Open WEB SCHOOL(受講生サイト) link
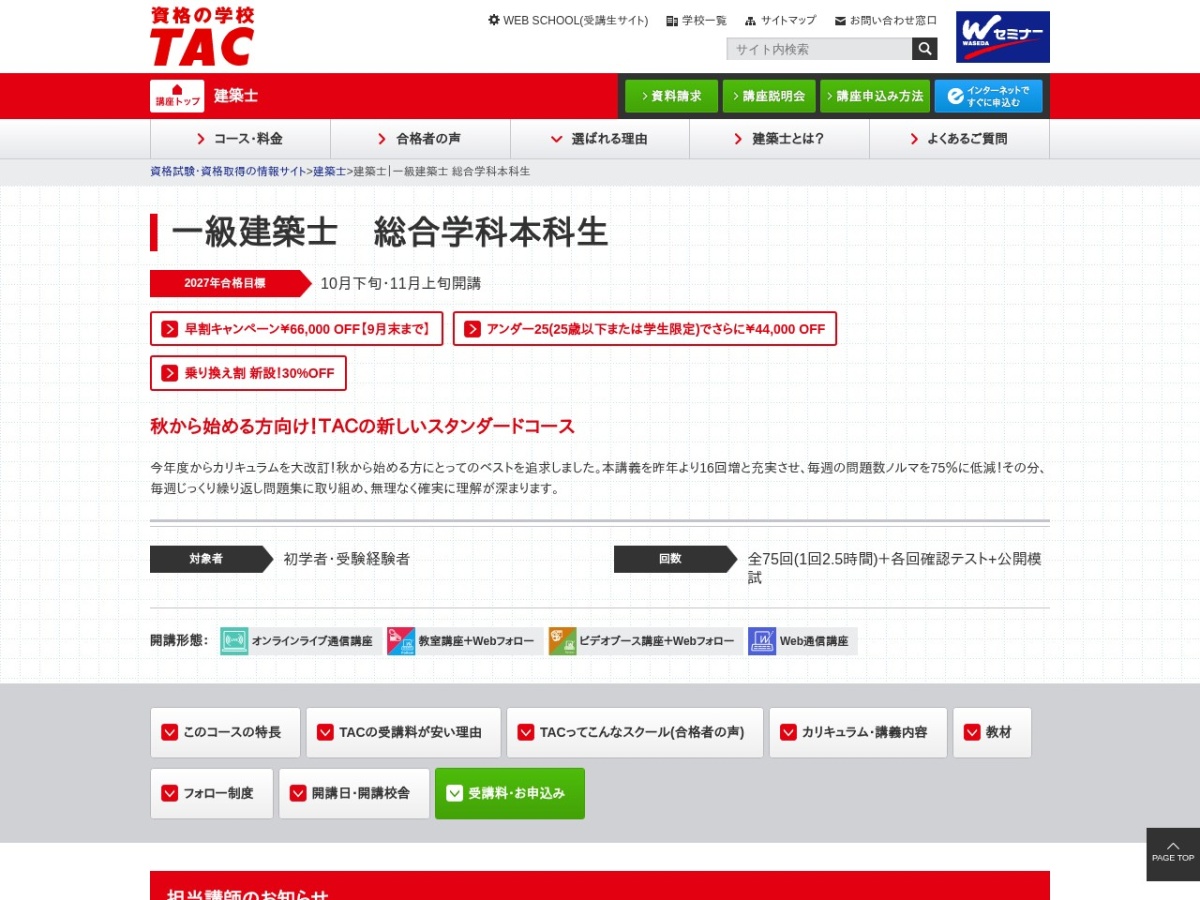 tap(567, 20)
